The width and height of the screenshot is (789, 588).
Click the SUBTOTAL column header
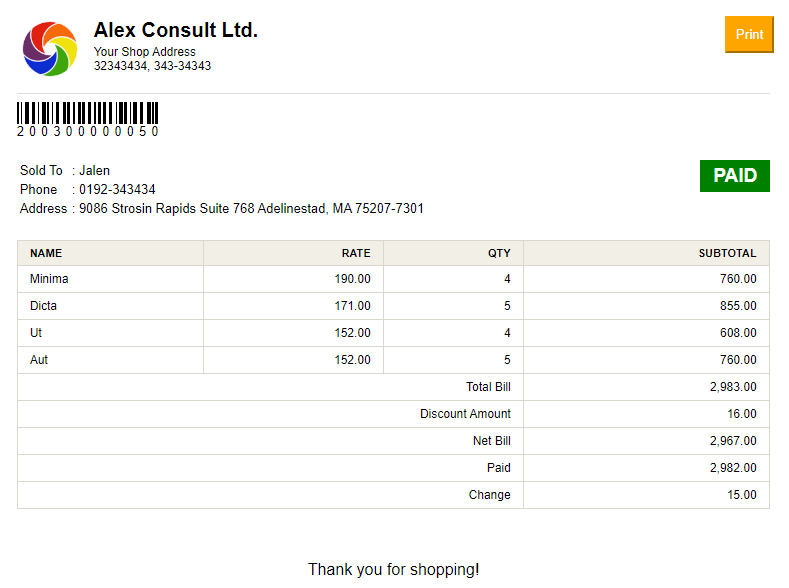(x=727, y=253)
